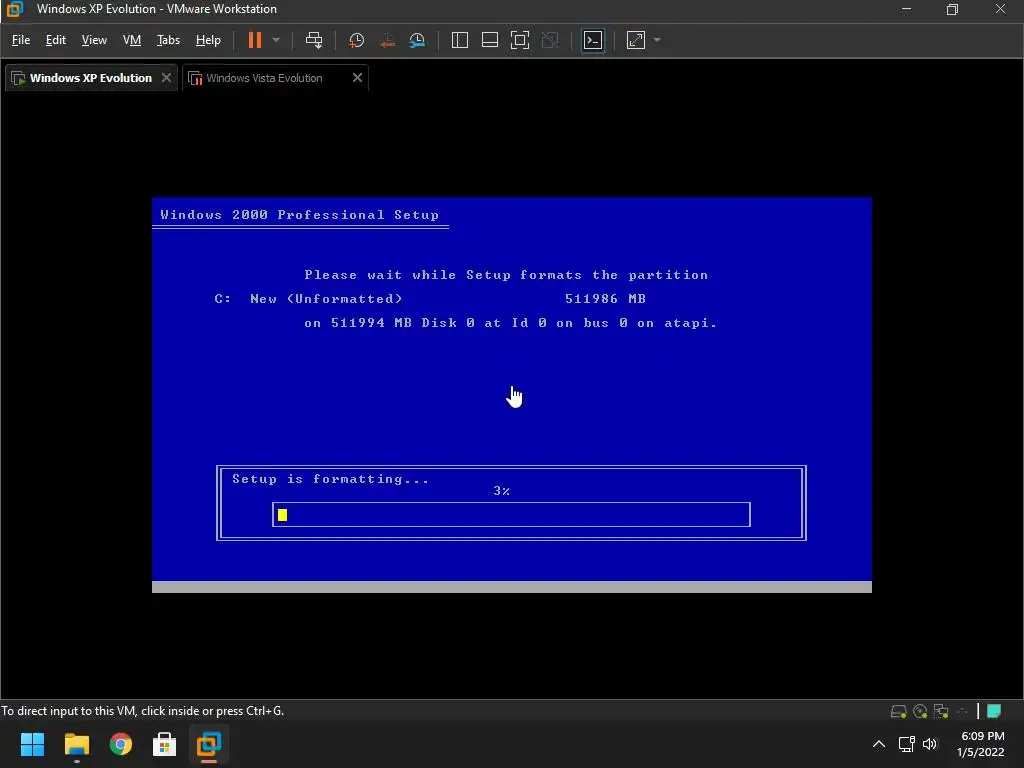Viewport: 1024px width, 768px height.
Task: Open the network system tray icon
Action: coord(906,744)
